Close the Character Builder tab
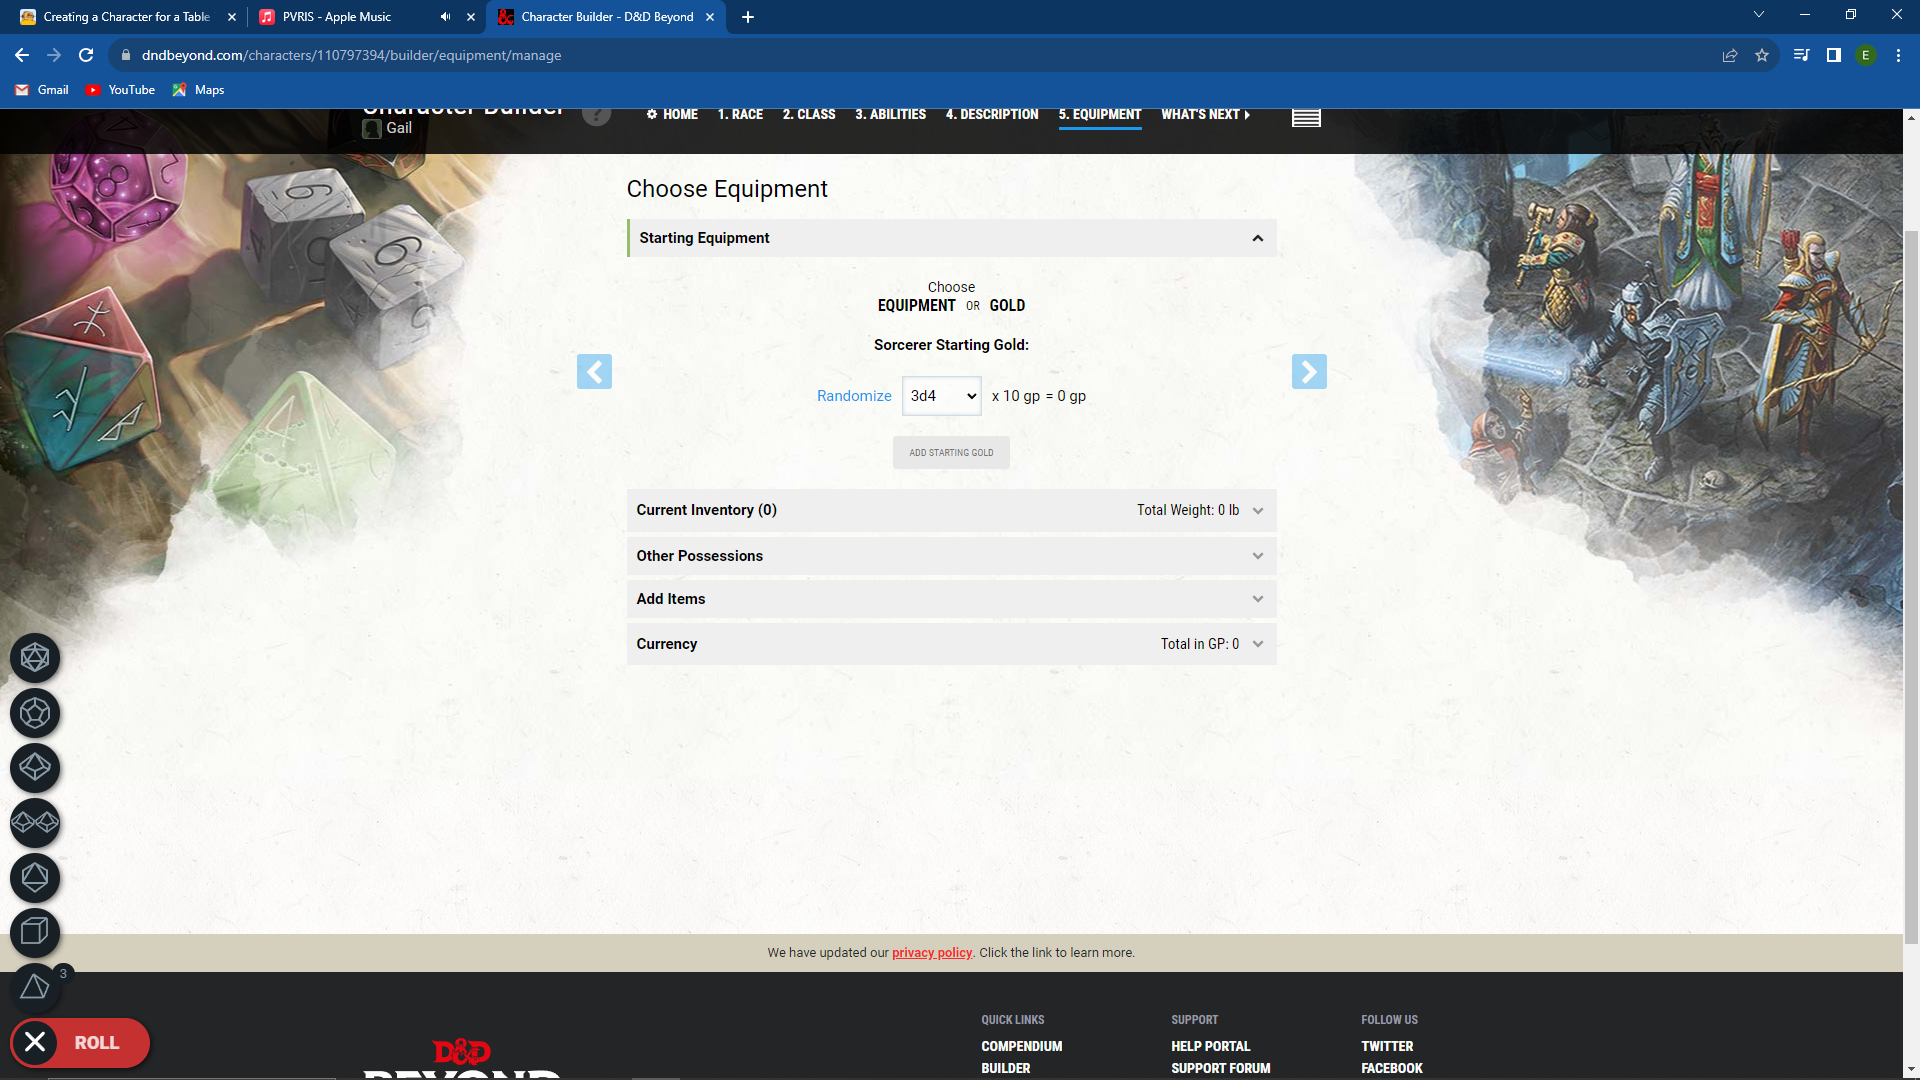The width and height of the screenshot is (1920, 1080). pos(710,17)
